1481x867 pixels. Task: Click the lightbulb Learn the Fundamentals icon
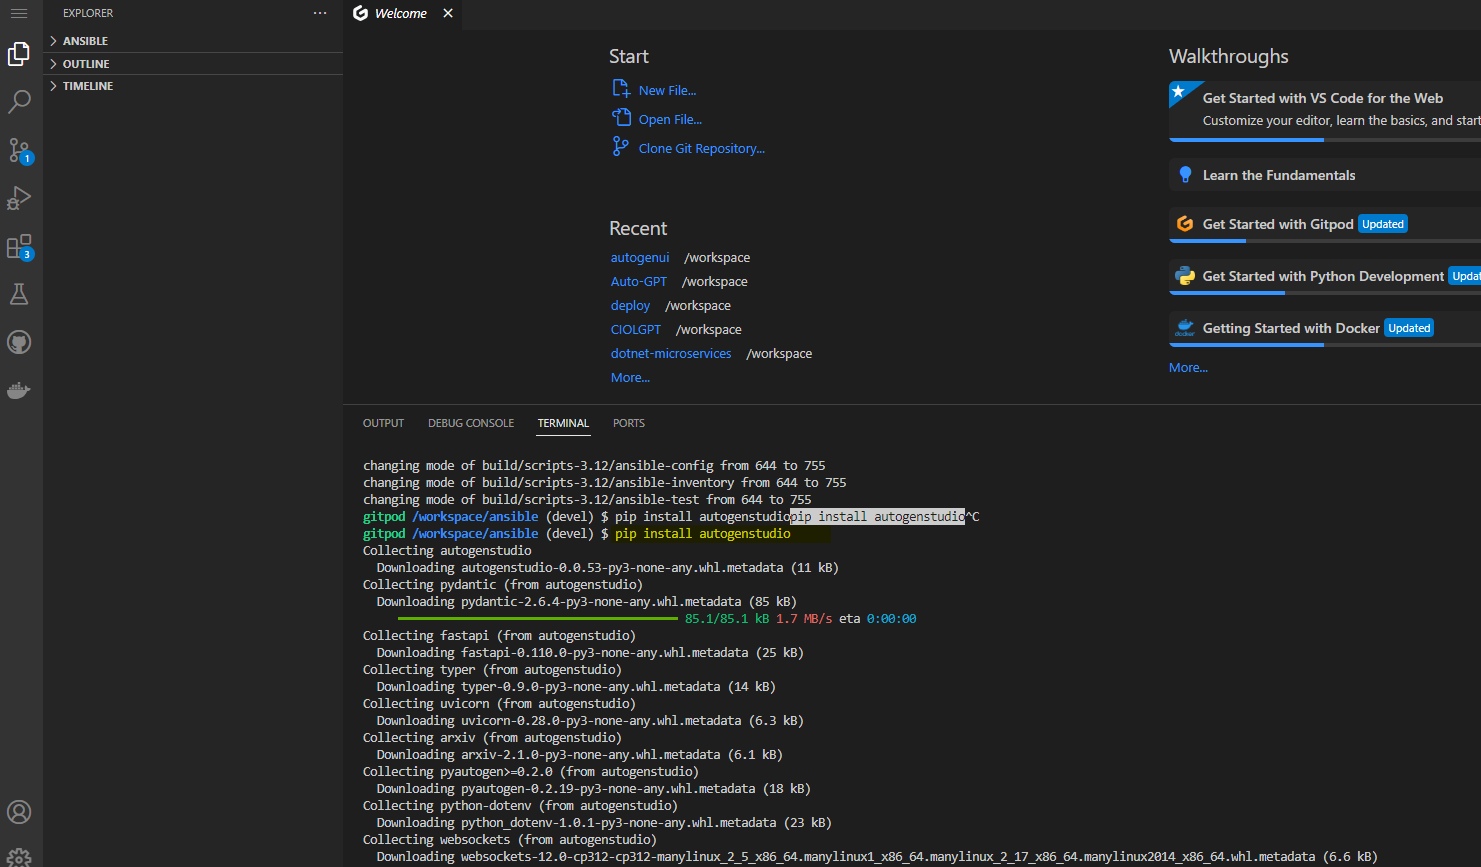pos(1185,175)
